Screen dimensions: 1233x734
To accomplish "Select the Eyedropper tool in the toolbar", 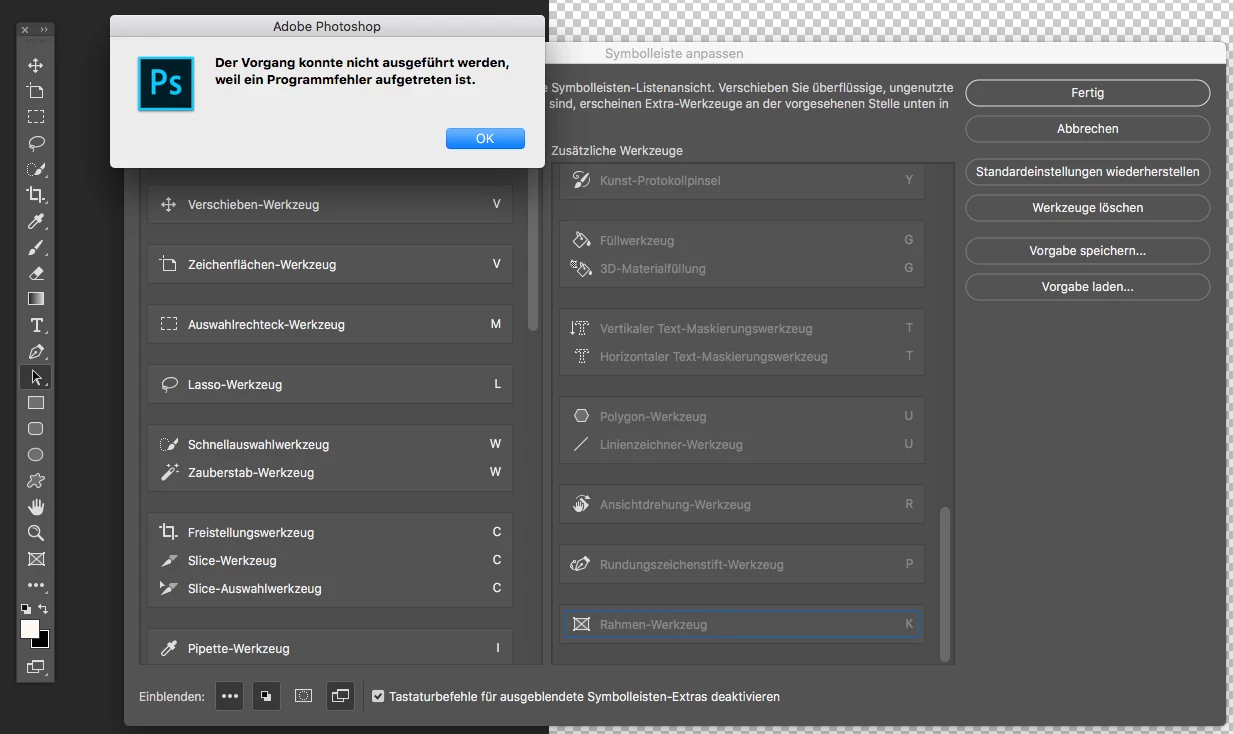I will 36,221.
